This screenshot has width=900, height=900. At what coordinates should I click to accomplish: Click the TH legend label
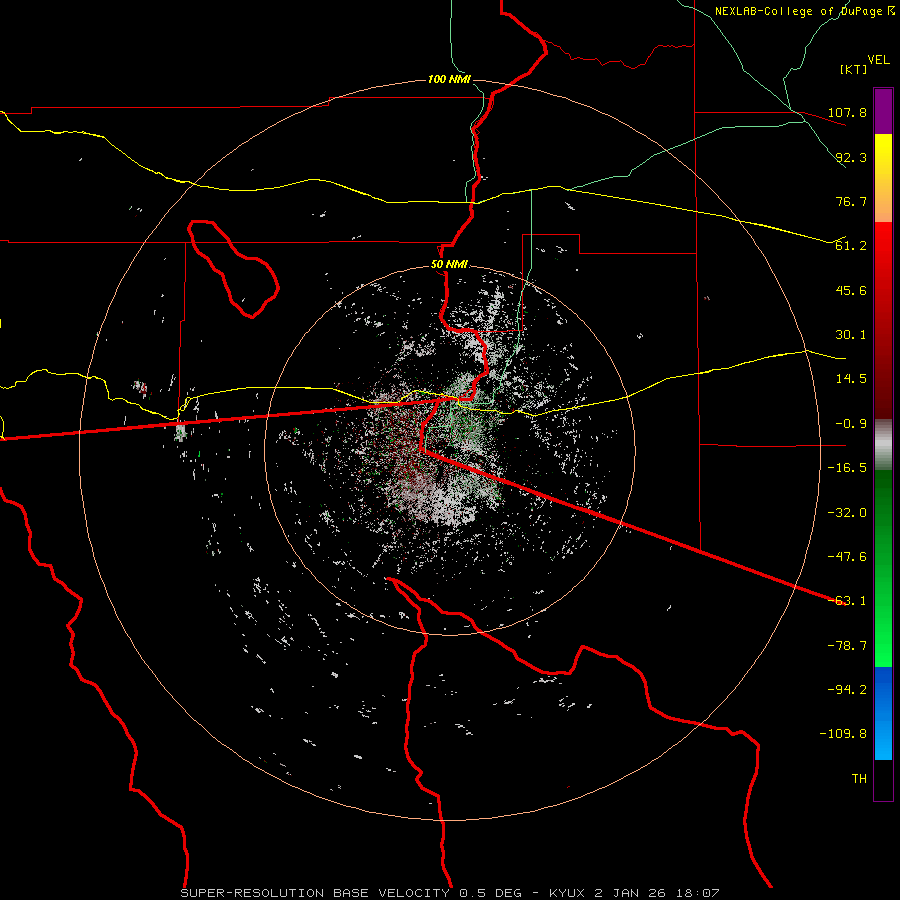(859, 779)
